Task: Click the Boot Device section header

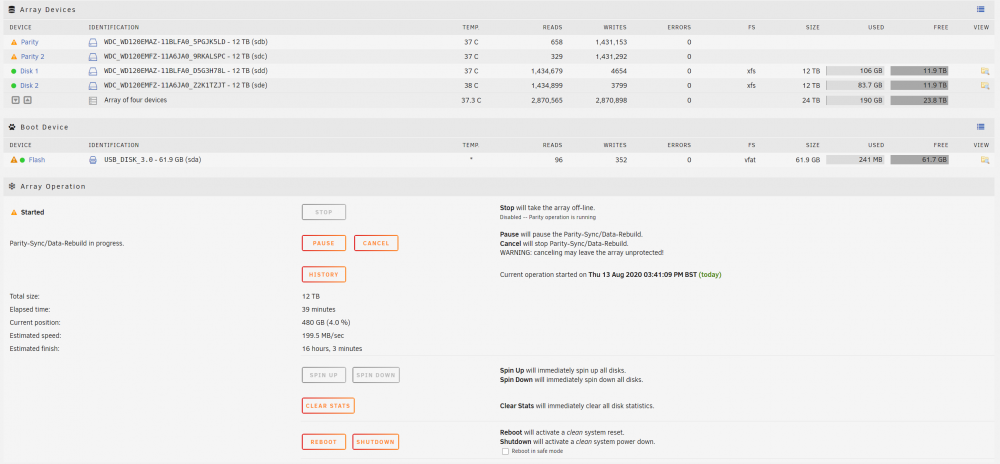Action: pos(500,127)
